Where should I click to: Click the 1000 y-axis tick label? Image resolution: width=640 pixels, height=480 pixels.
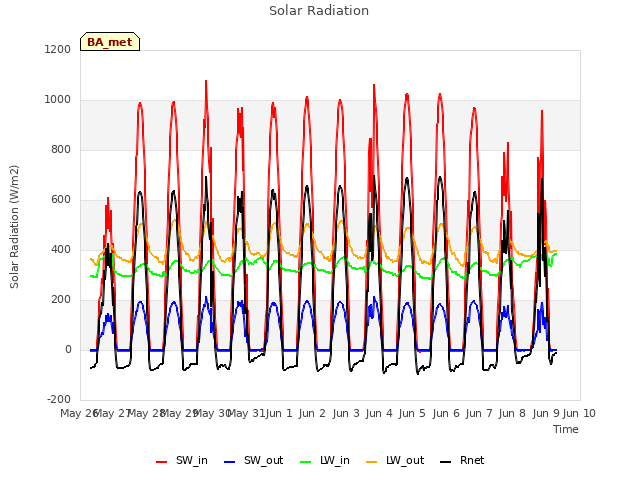click(x=58, y=100)
